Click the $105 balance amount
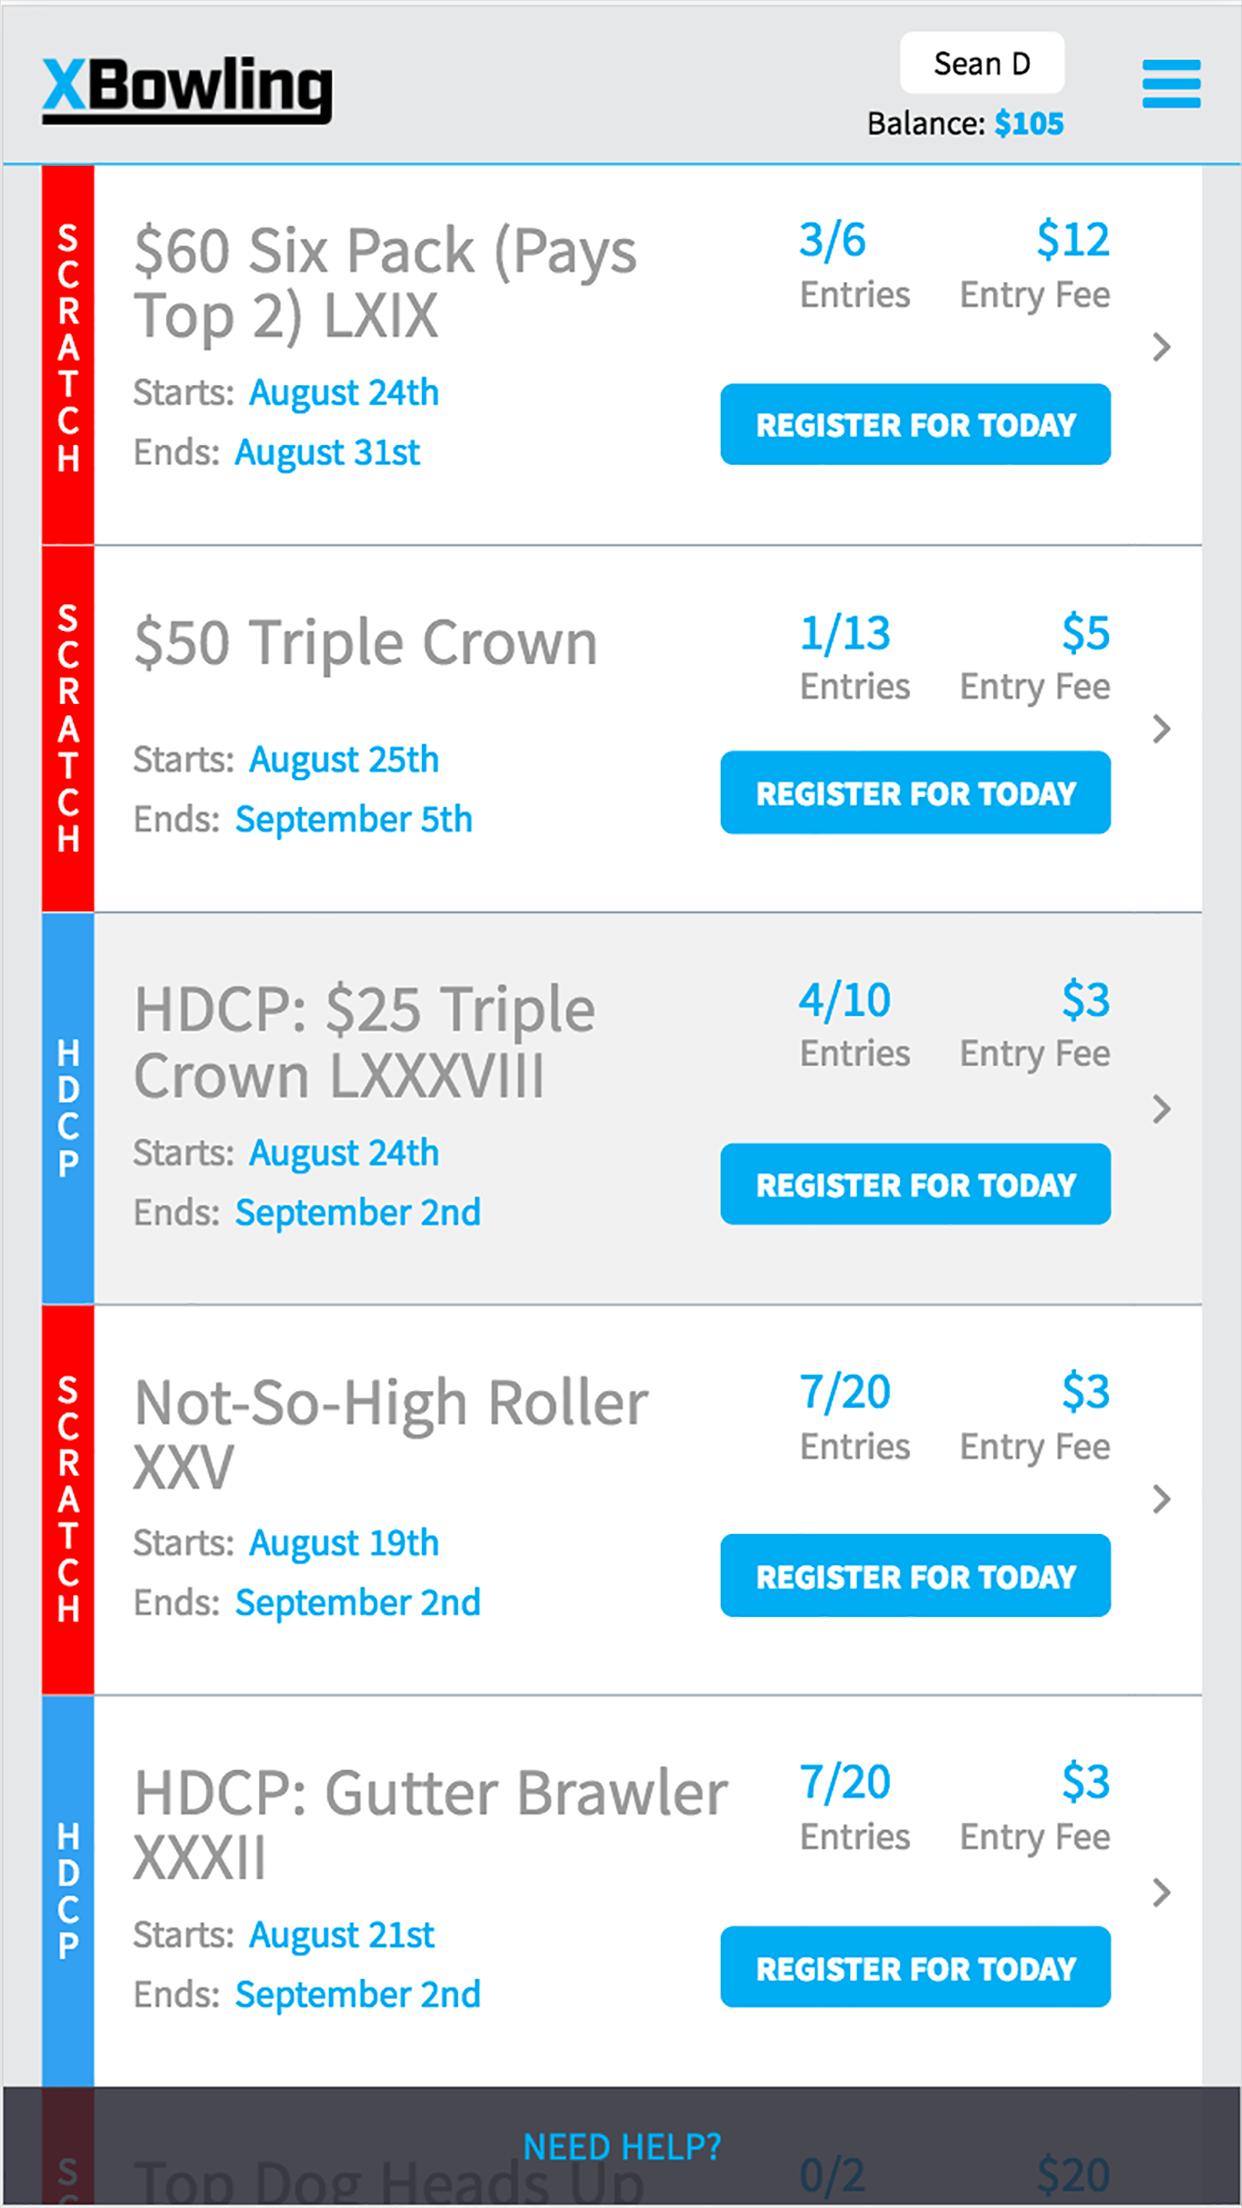The width and height of the screenshot is (1242, 2208). tap(1029, 124)
